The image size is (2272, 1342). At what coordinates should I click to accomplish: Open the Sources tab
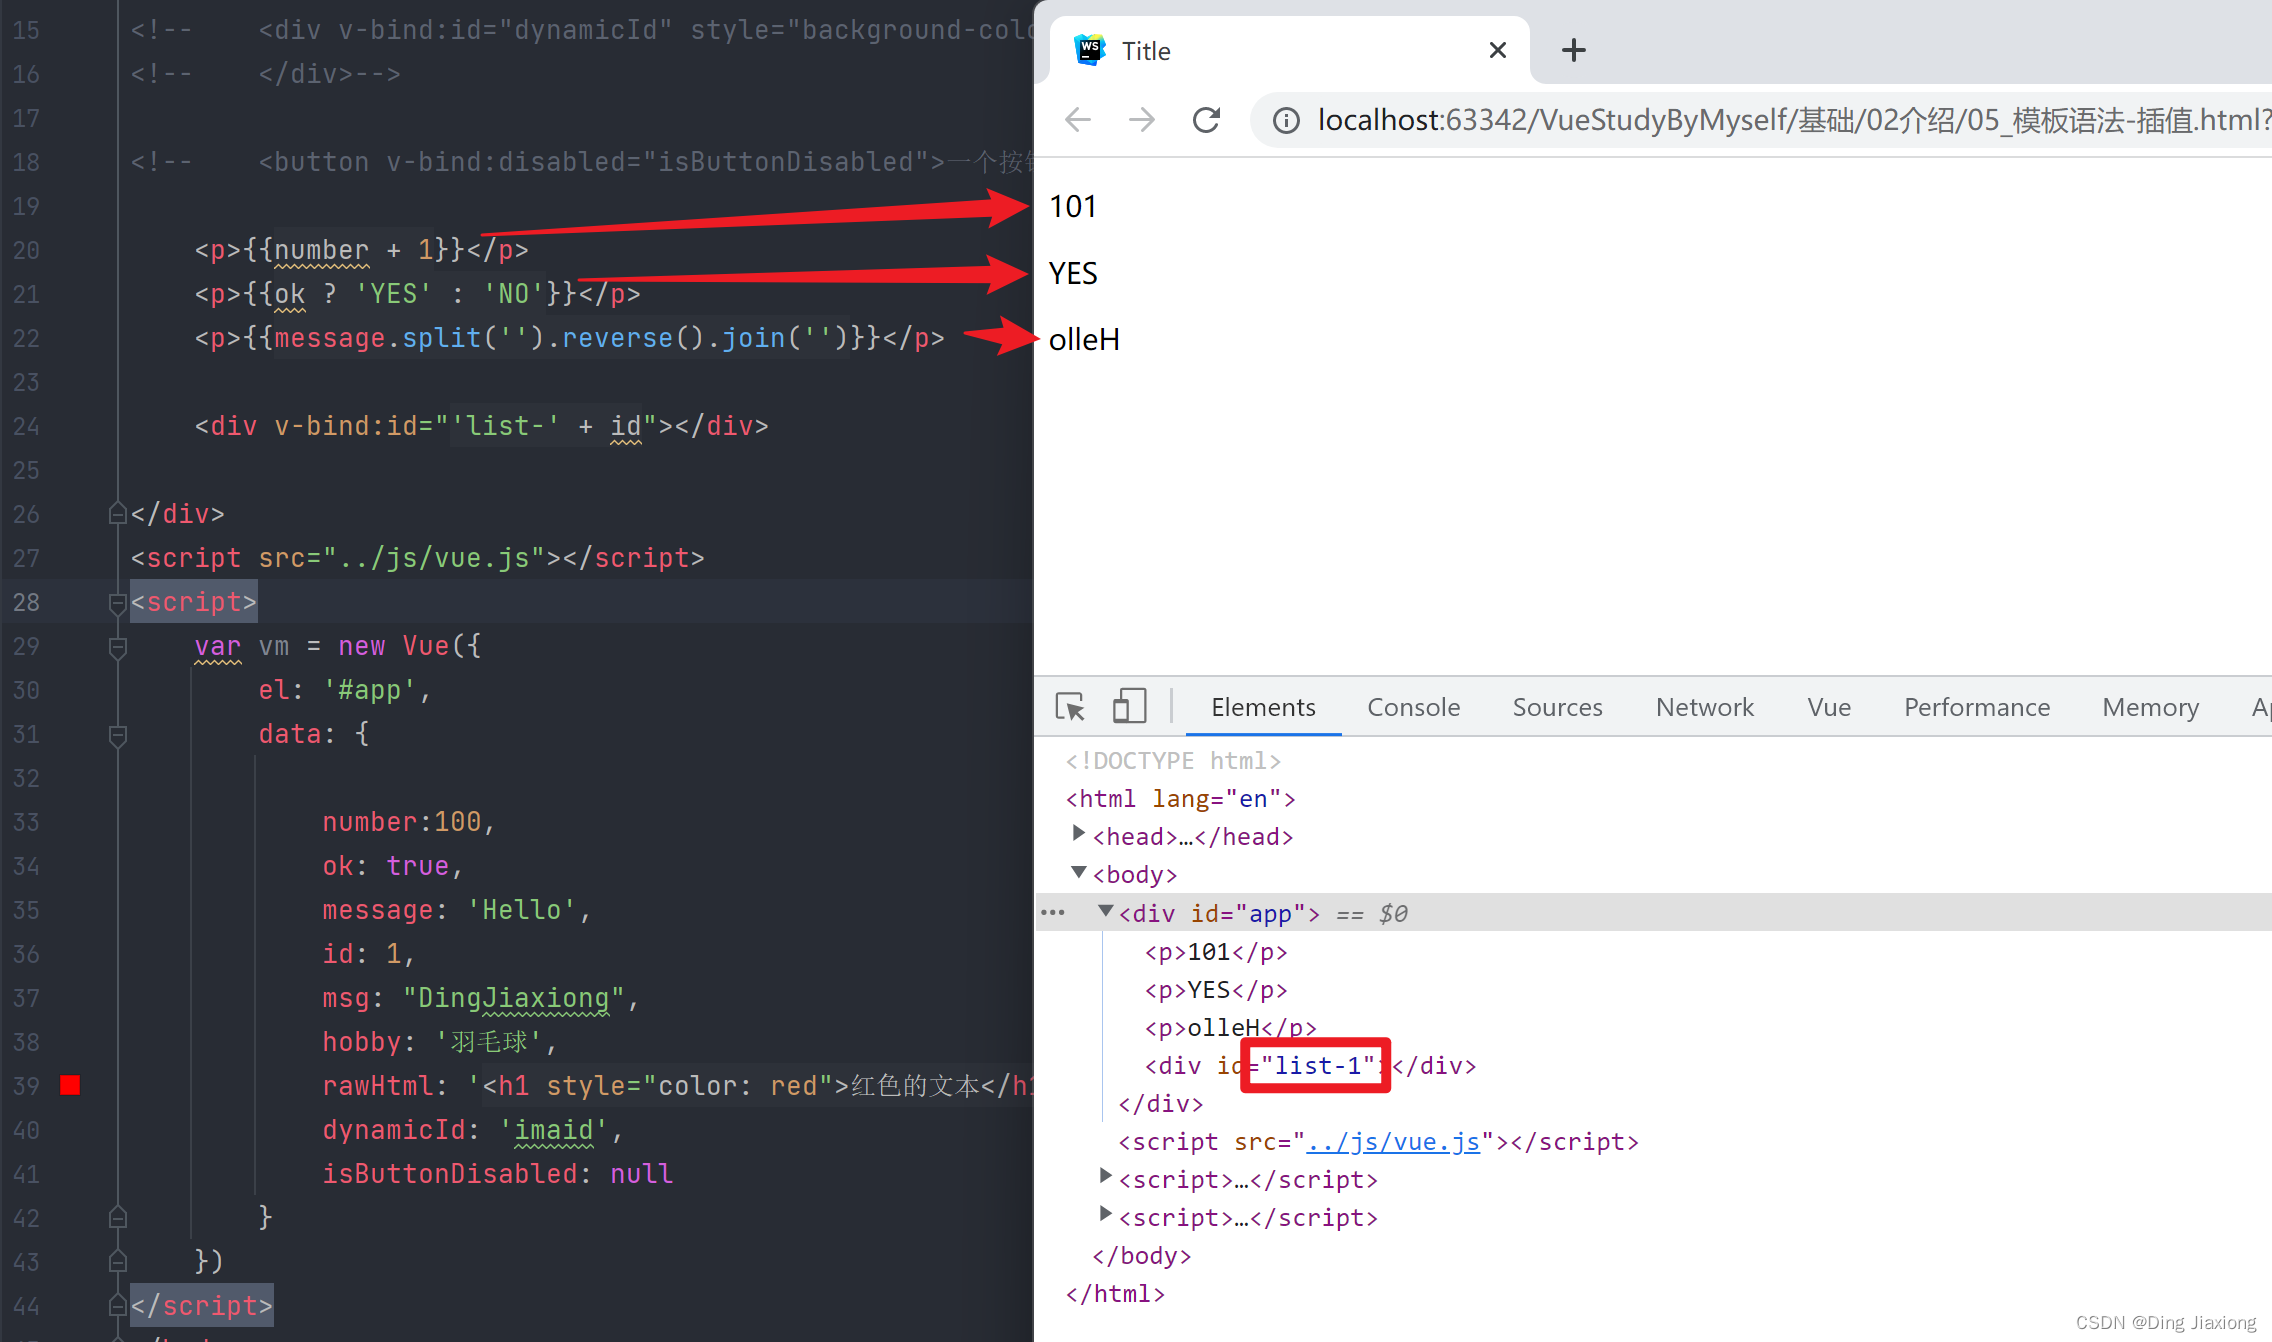pyautogui.click(x=1557, y=707)
